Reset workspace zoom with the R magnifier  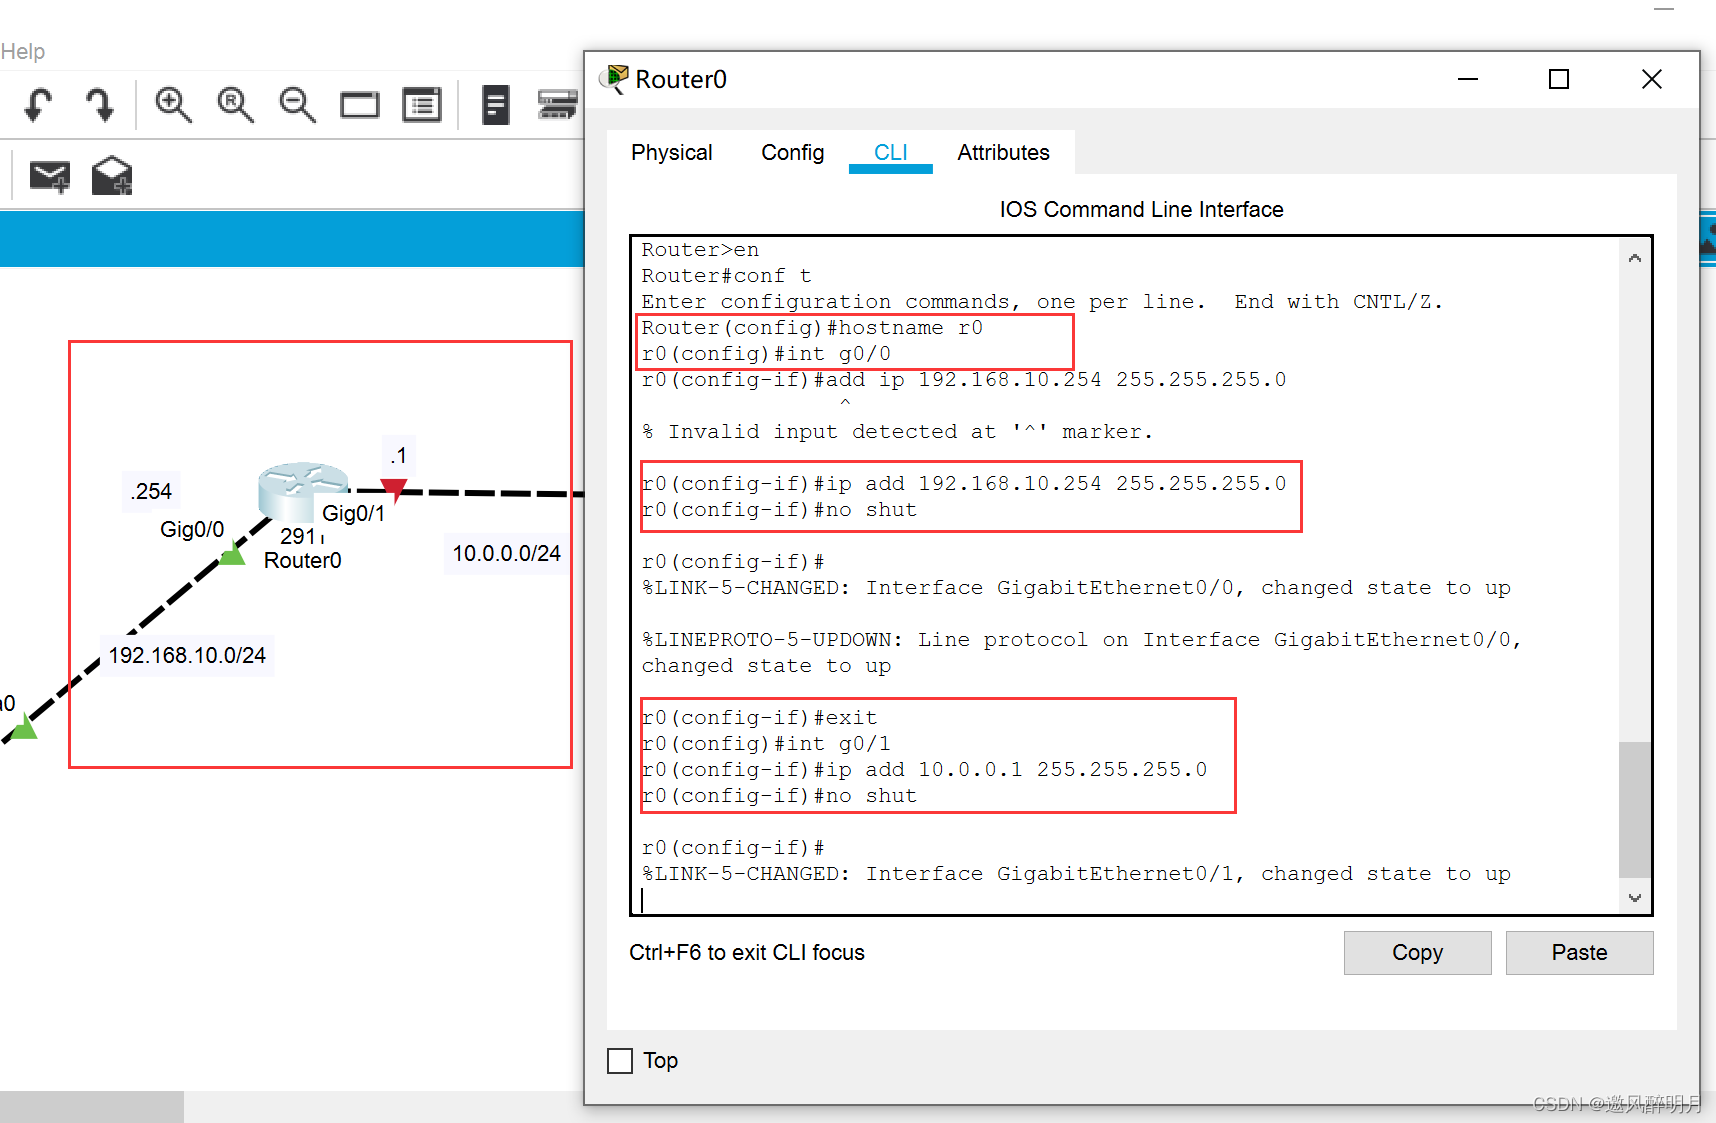point(235,105)
